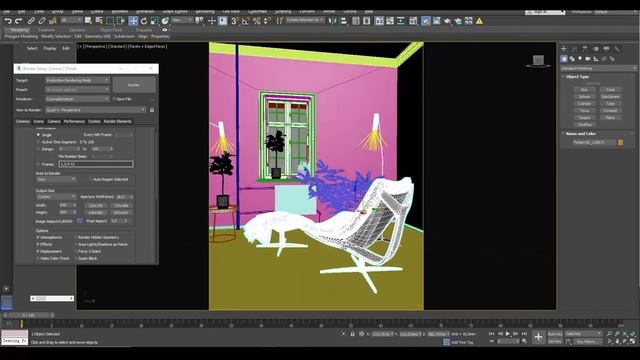640x360 pixels.
Task: Create a Sphere primitive
Action: pos(584,97)
